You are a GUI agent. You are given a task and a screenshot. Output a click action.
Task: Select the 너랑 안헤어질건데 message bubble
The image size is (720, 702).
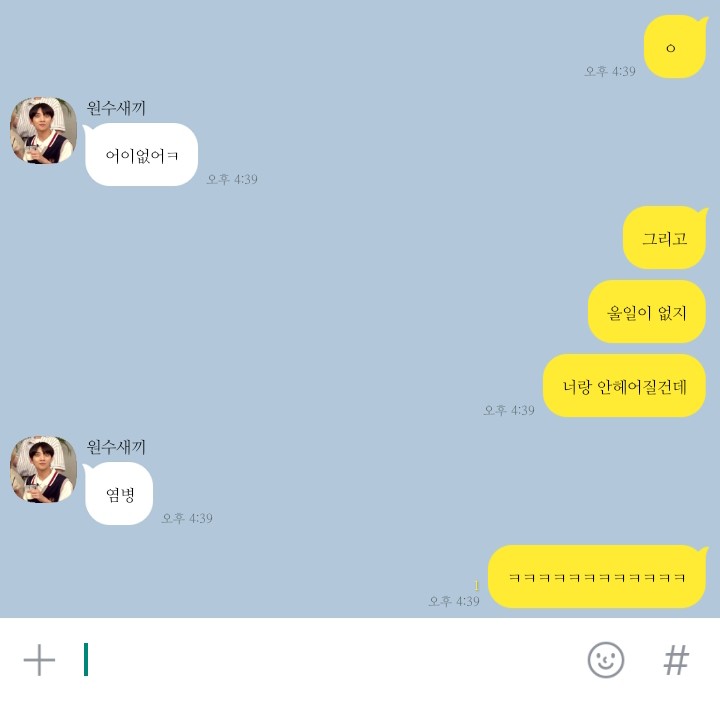(x=624, y=386)
